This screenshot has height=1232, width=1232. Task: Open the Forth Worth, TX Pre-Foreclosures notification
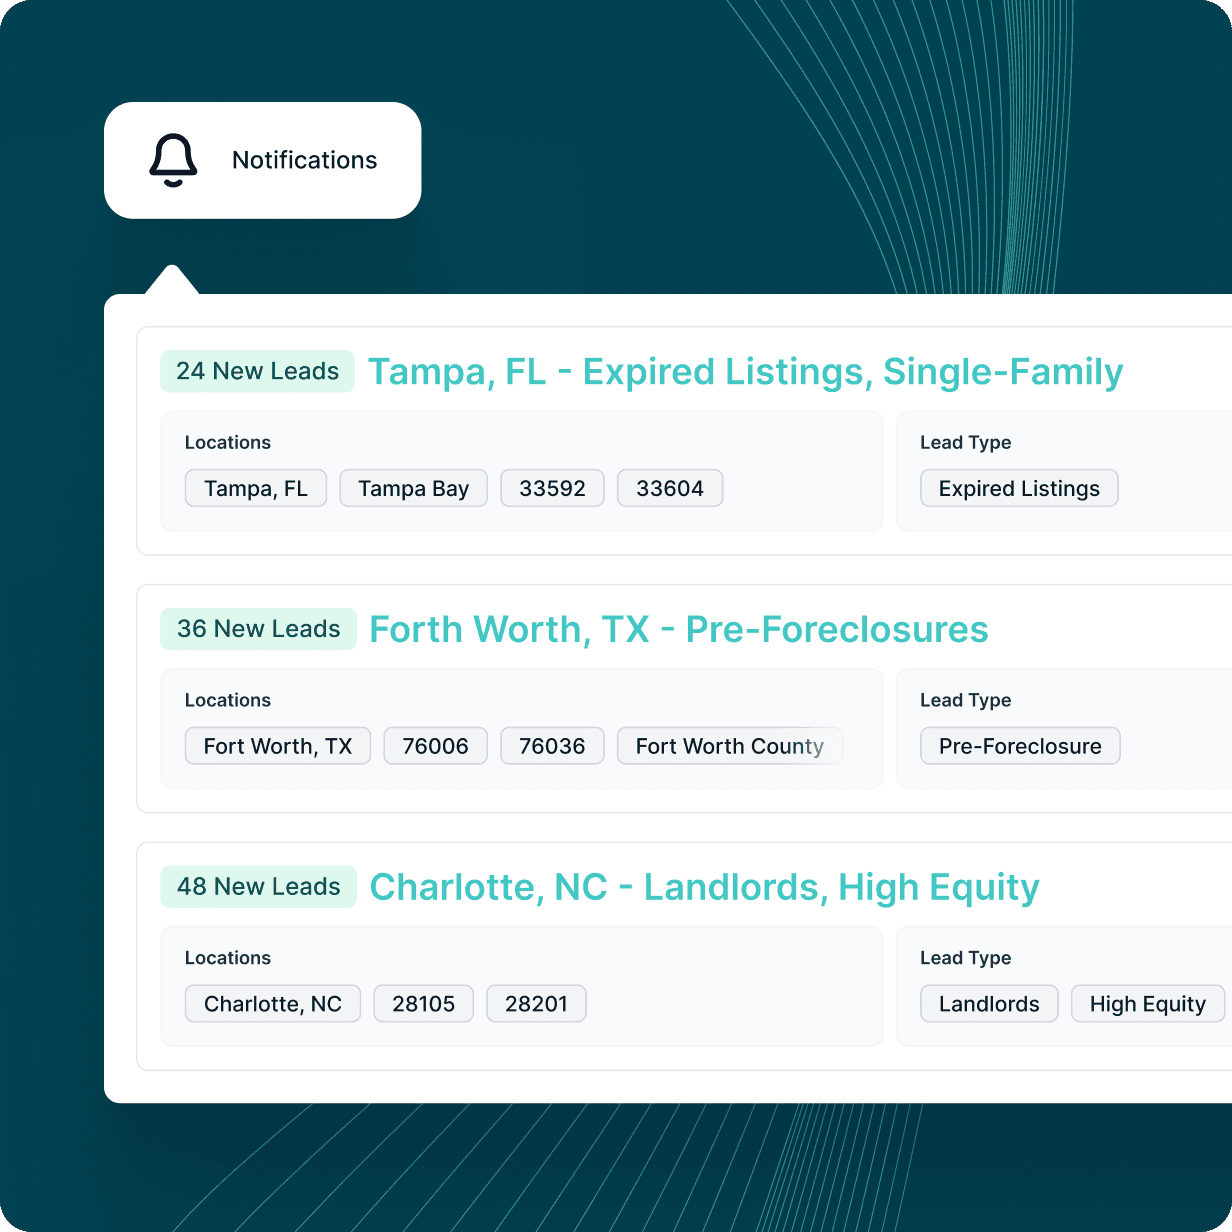[678, 629]
